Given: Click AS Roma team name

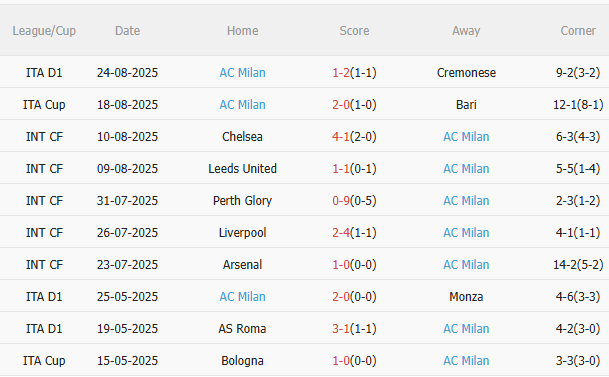Looking at the screenshot, I should click(242, 329).
